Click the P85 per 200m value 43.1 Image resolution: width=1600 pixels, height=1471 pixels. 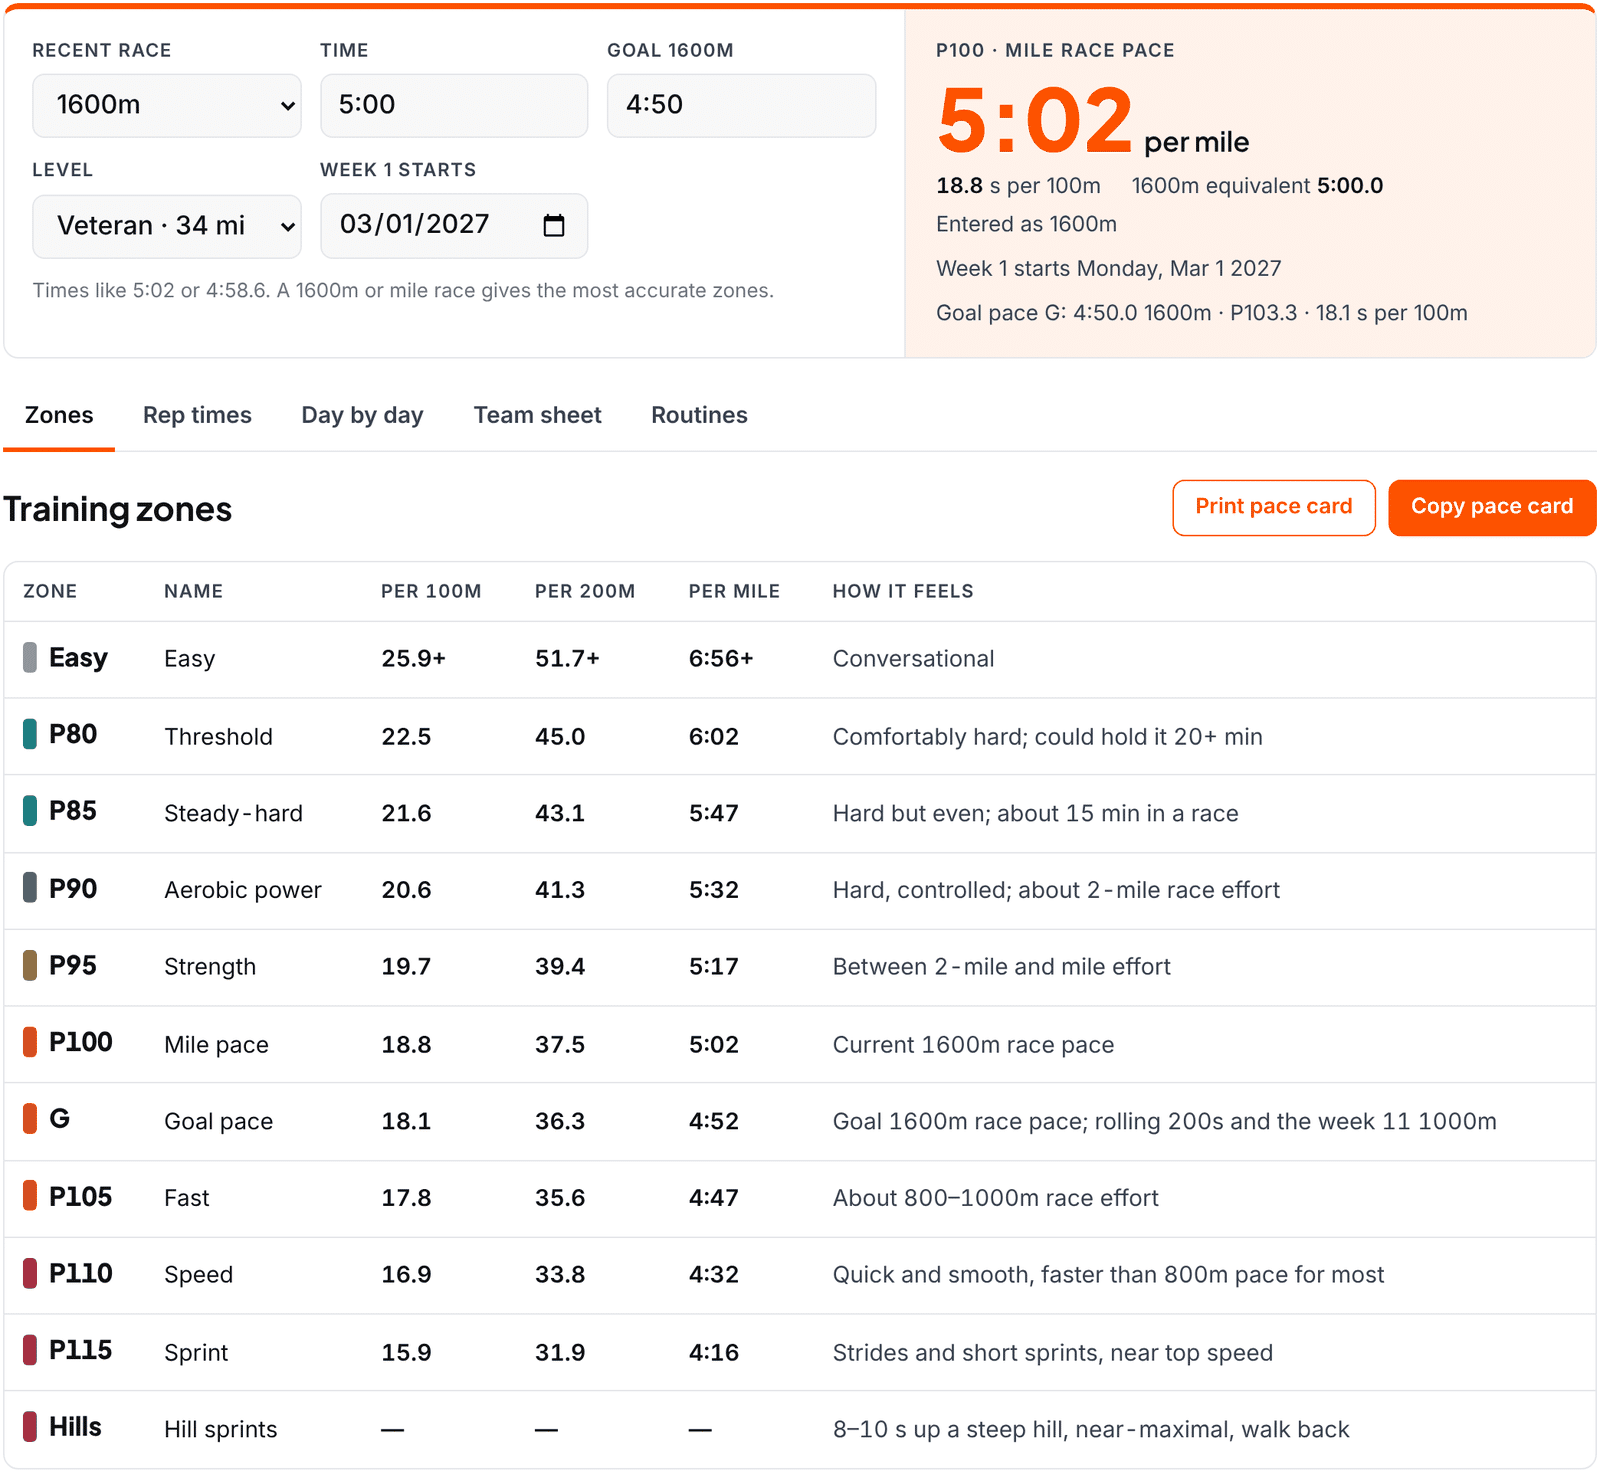click(560, 814)
